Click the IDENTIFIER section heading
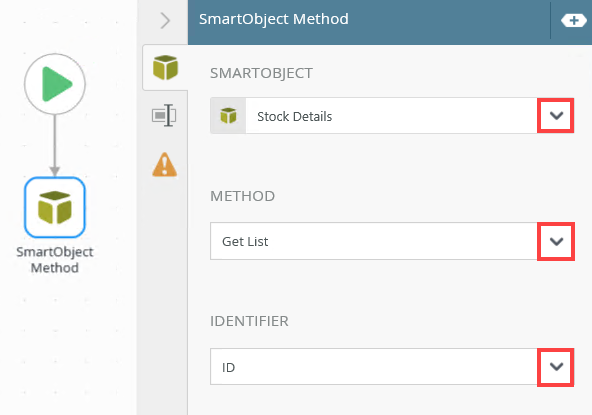Image resolution: width=592 pixels, height=415 pixels. [249, 321]
